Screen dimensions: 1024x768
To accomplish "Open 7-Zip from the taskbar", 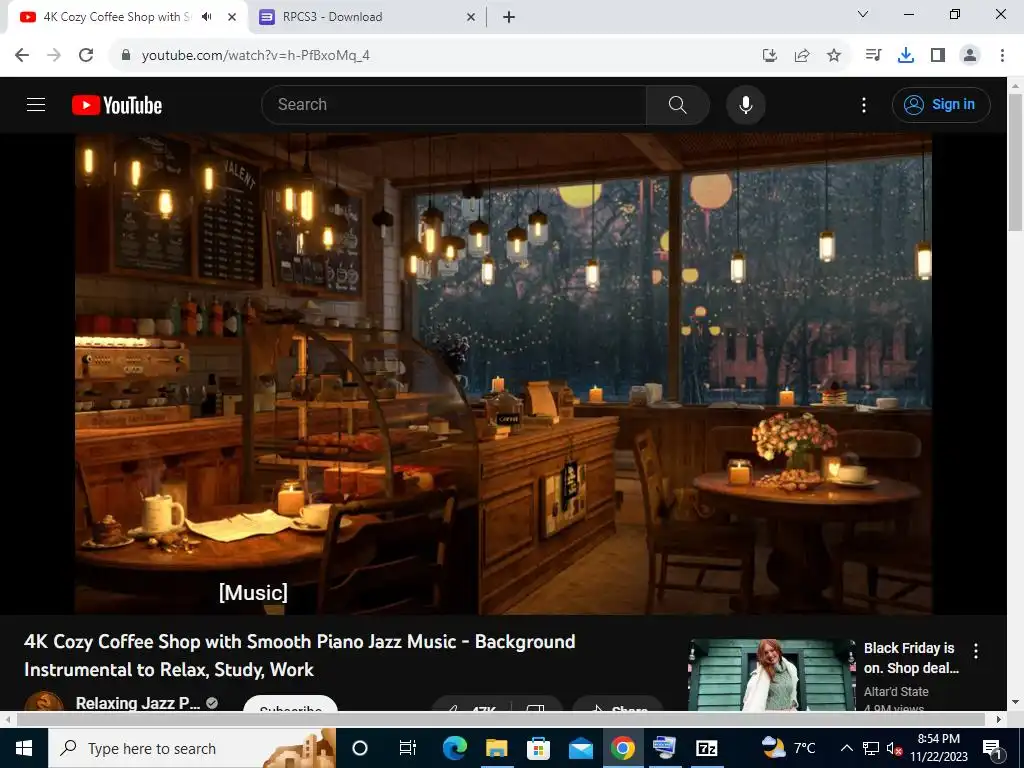I will 707,748.
